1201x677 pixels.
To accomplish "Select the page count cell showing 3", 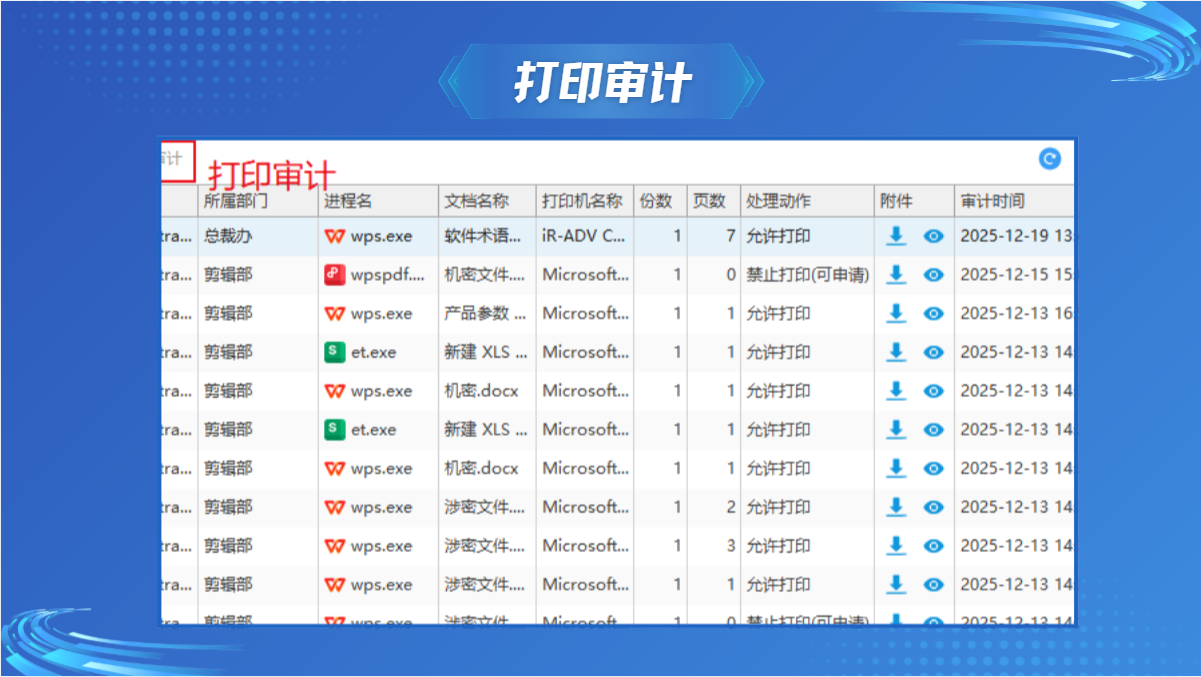I will [x=713, y=545].
